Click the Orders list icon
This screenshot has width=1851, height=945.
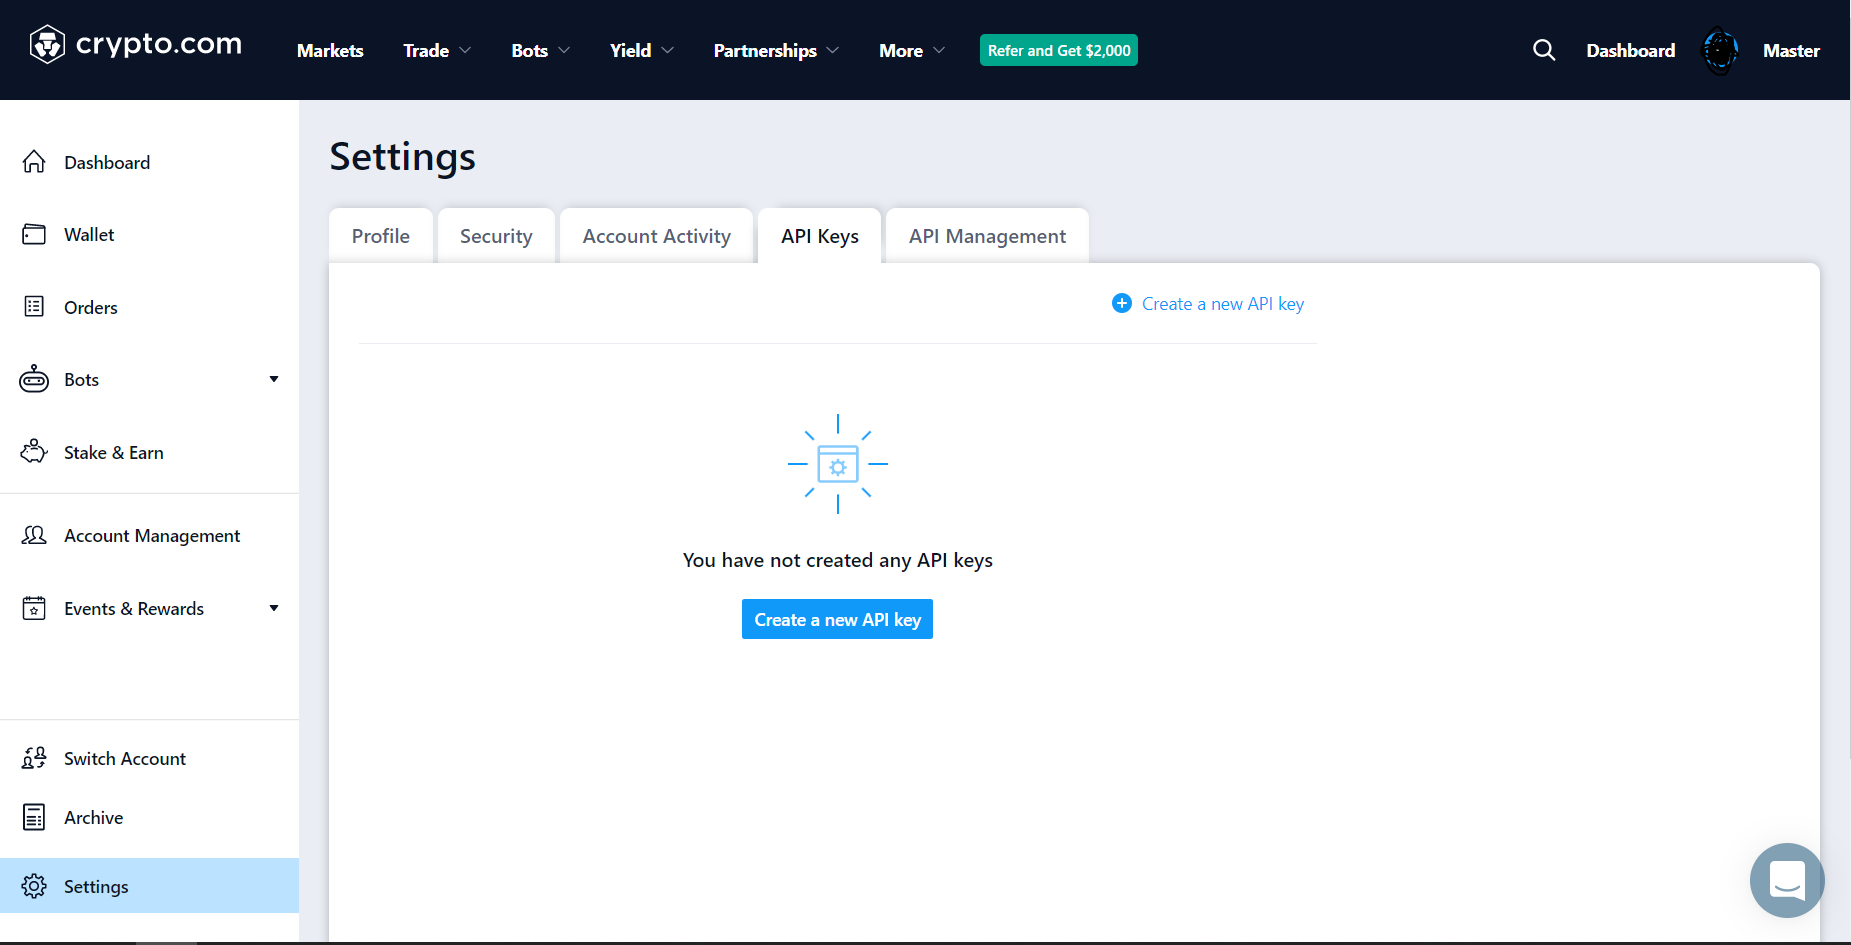pos(34,307)
